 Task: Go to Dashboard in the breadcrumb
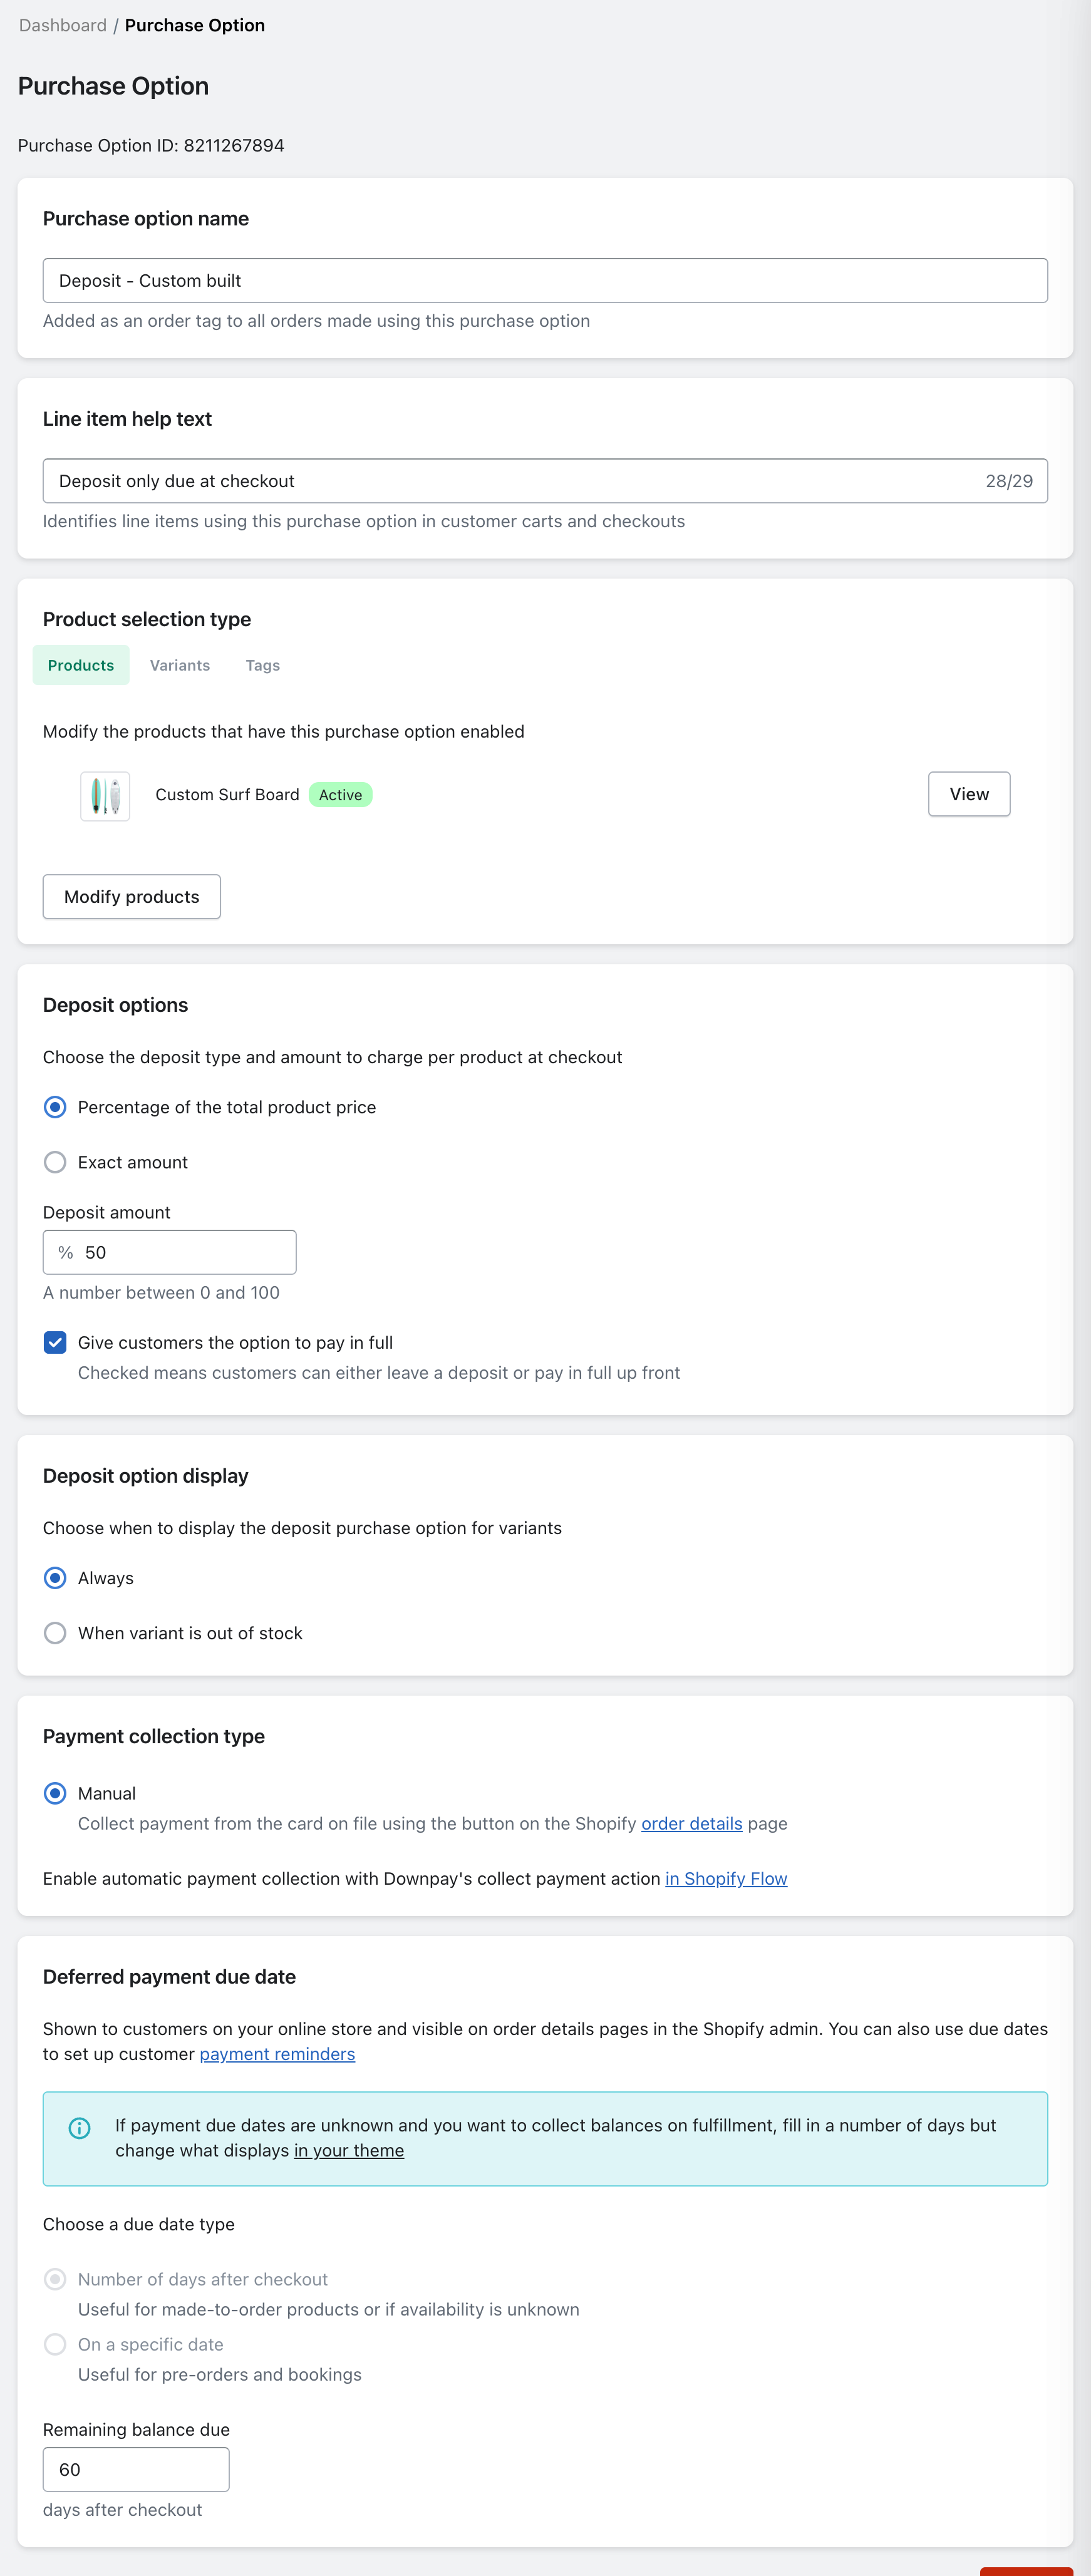[62, 25]
